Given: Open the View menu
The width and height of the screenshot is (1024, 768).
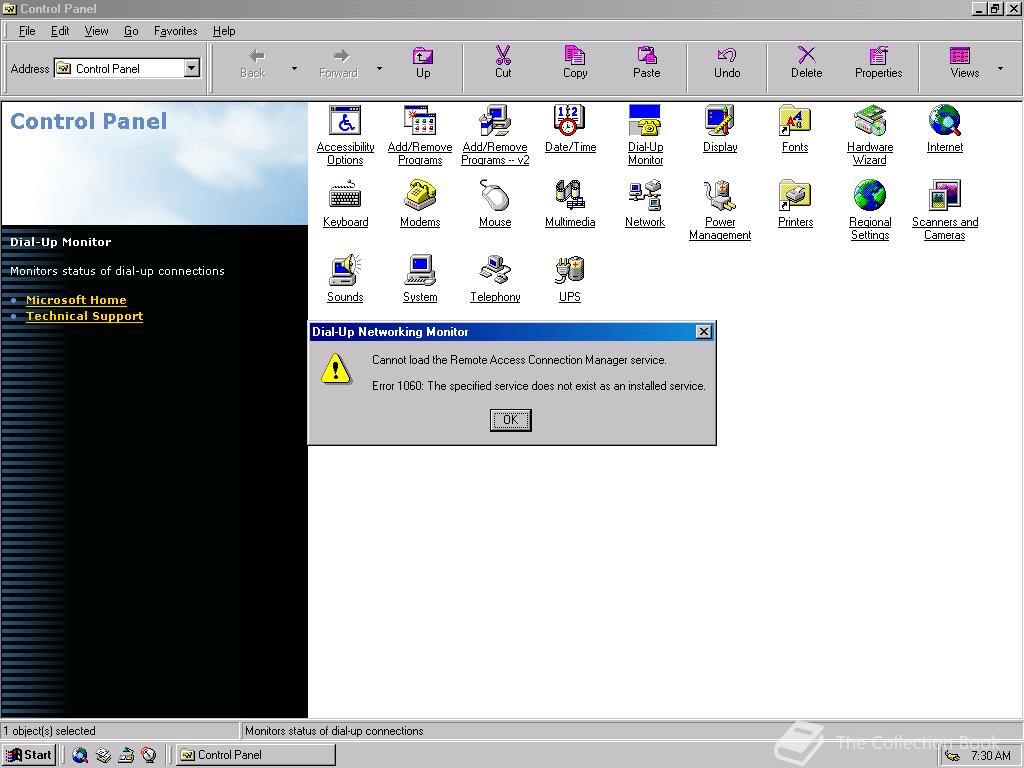Looking at the screenshot, I should pos(96,31).
